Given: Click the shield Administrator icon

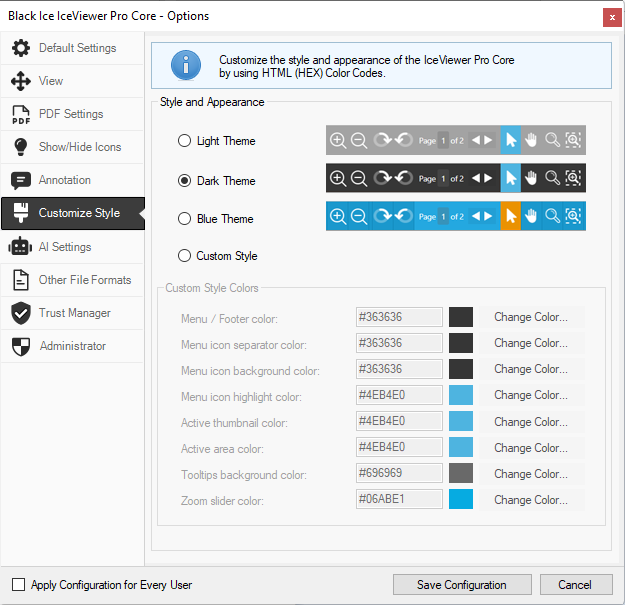Looking at the screenshot, I should coord(21,346).
